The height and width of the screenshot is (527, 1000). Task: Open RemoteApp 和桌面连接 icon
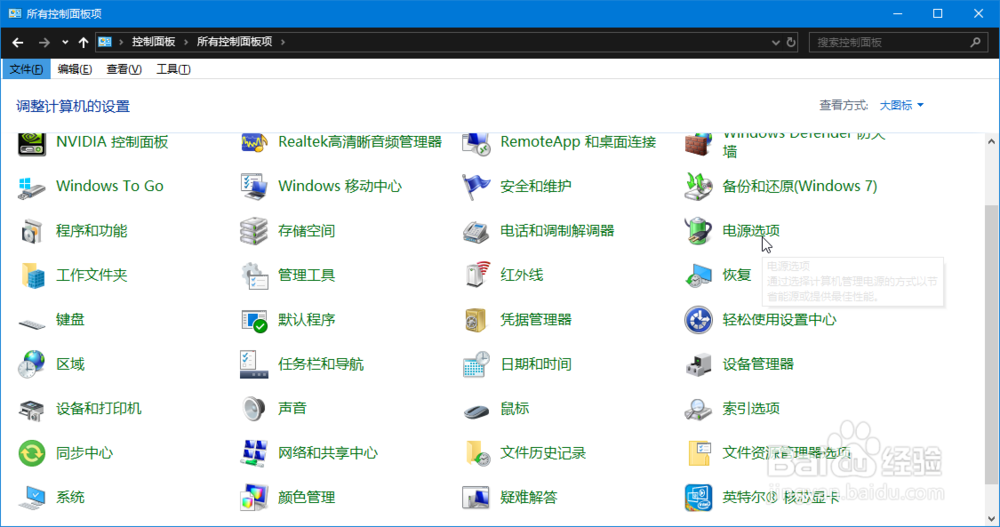[476, 142]
